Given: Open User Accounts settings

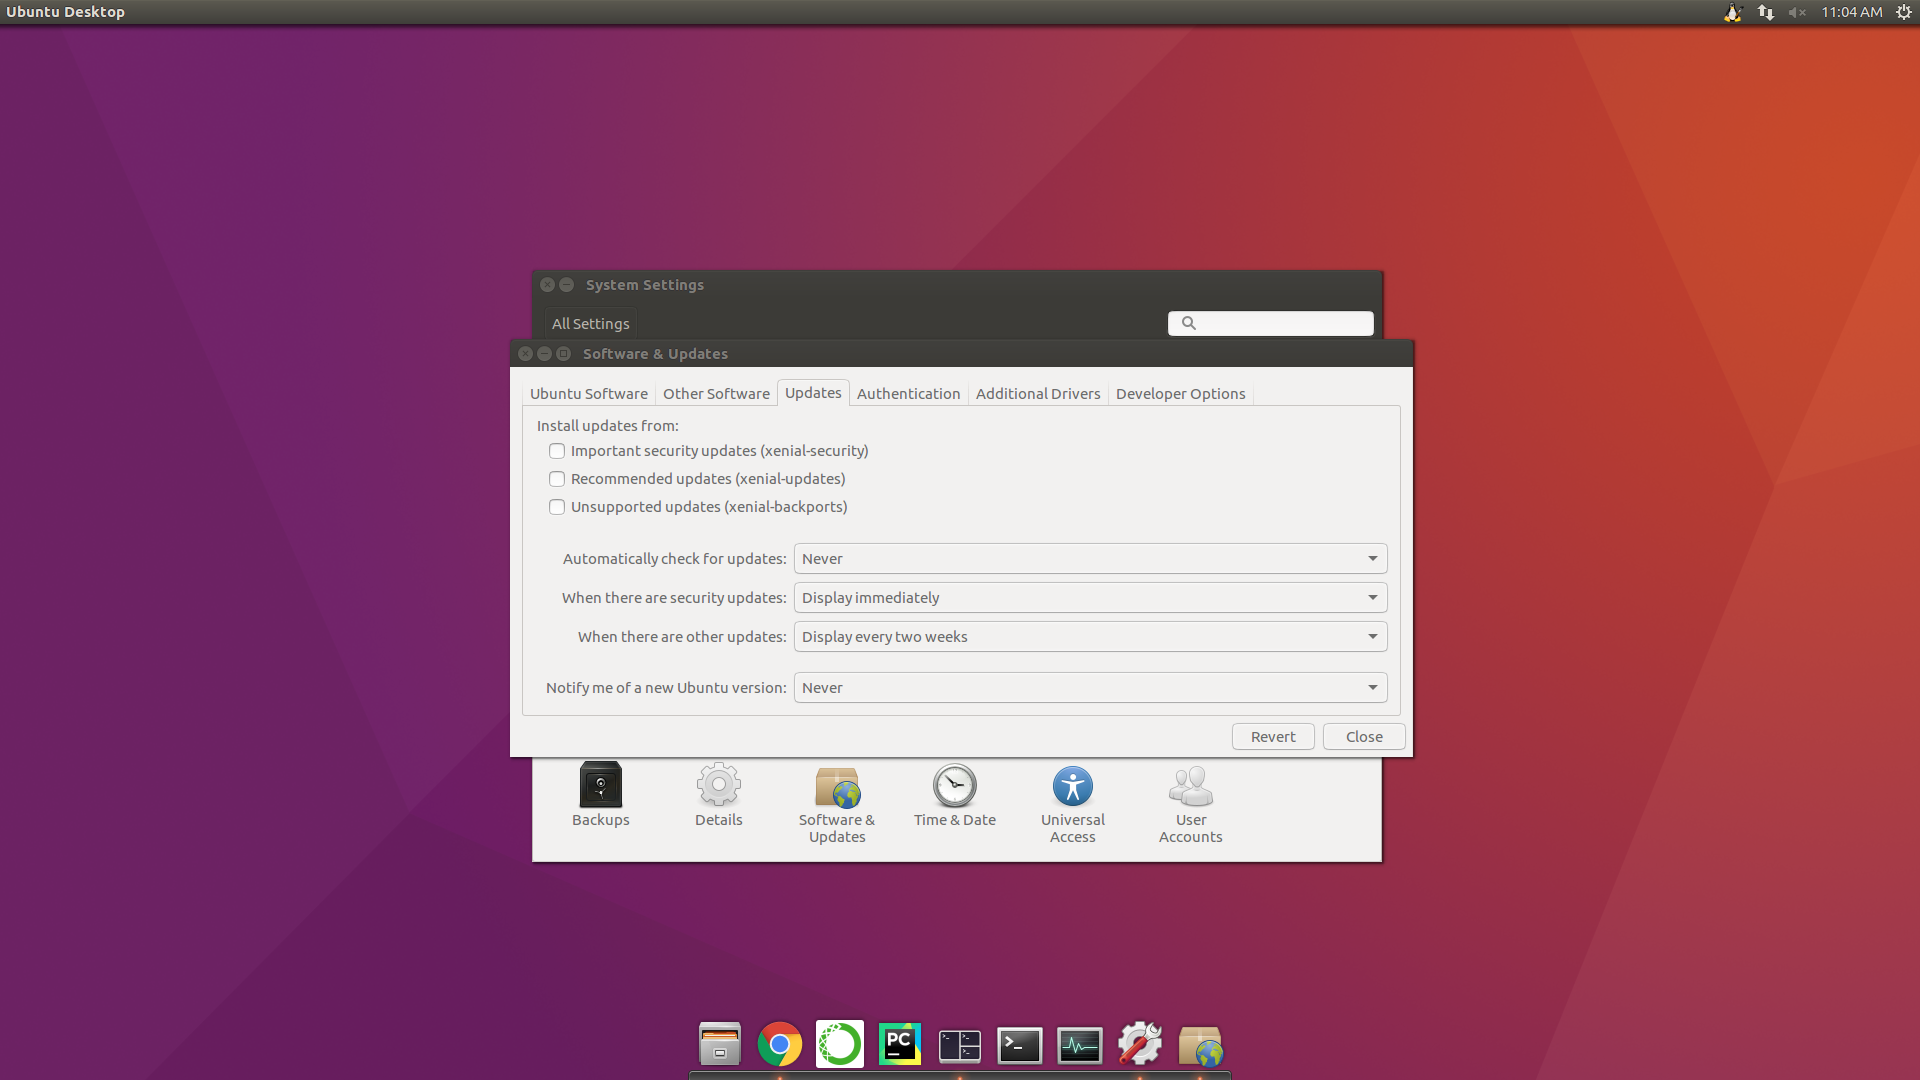Looking at the screenshot, I should click(1190, 803).
